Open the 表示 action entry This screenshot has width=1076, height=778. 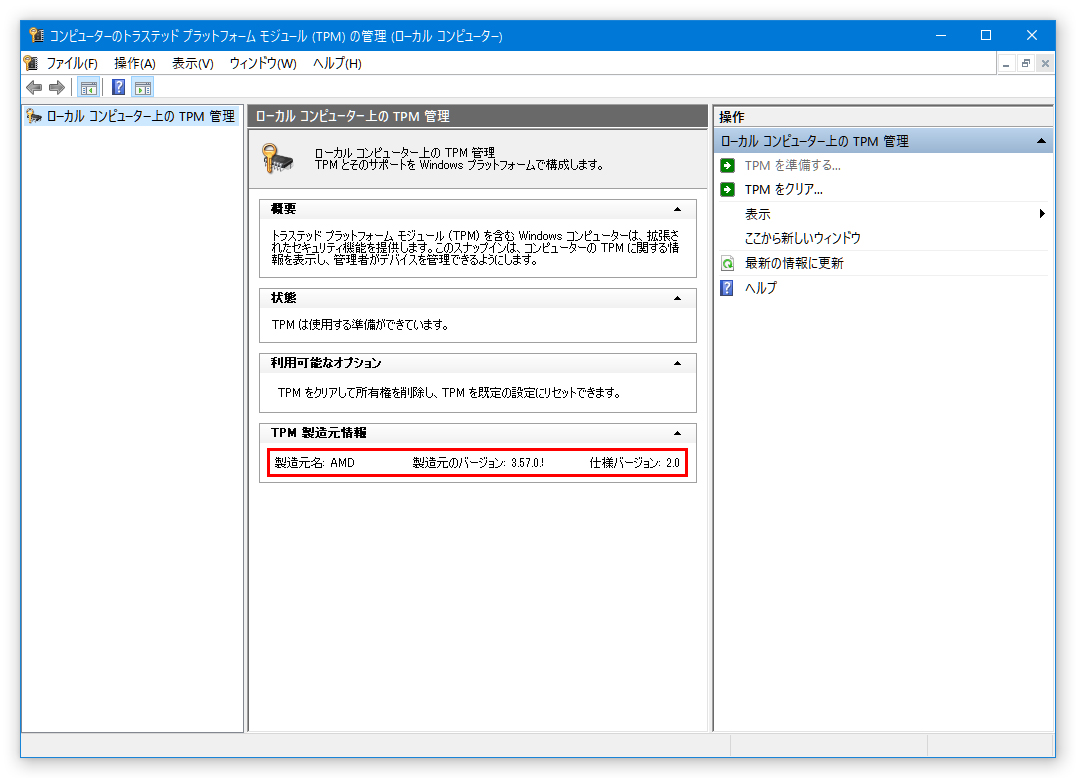click(x=758, y=214)
